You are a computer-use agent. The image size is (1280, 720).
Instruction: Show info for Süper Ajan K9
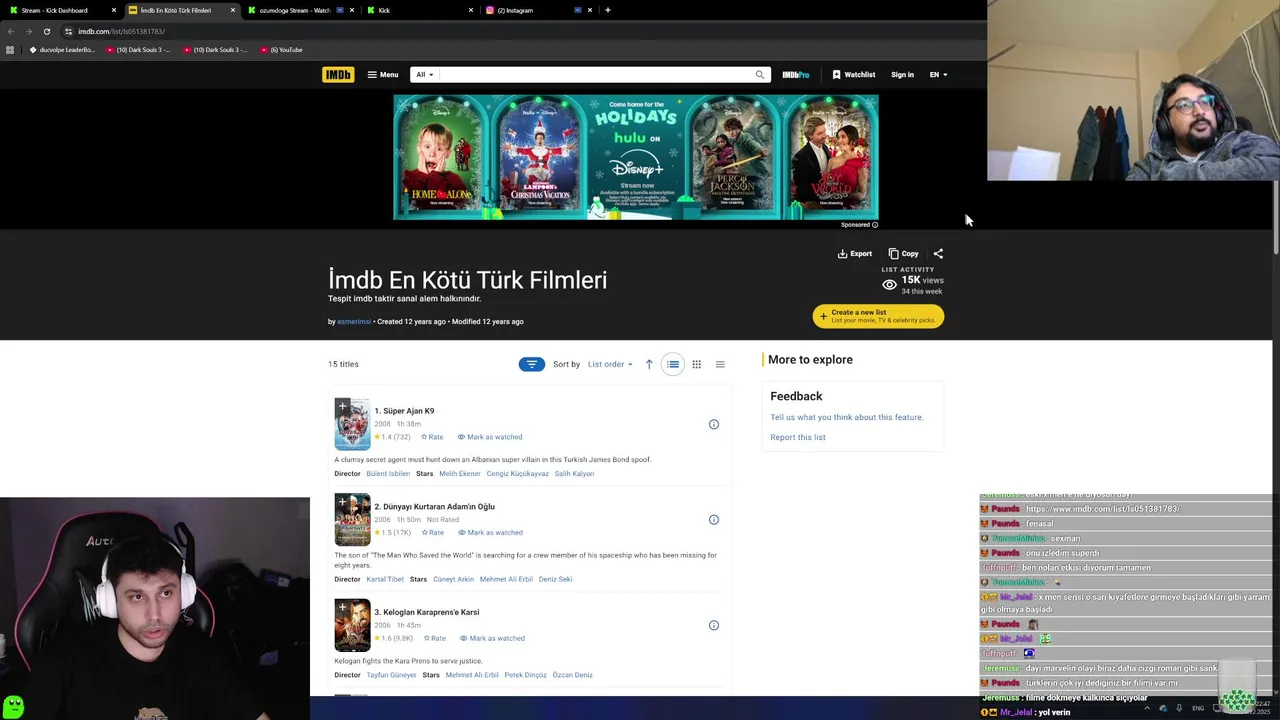[x=714, y=424]
